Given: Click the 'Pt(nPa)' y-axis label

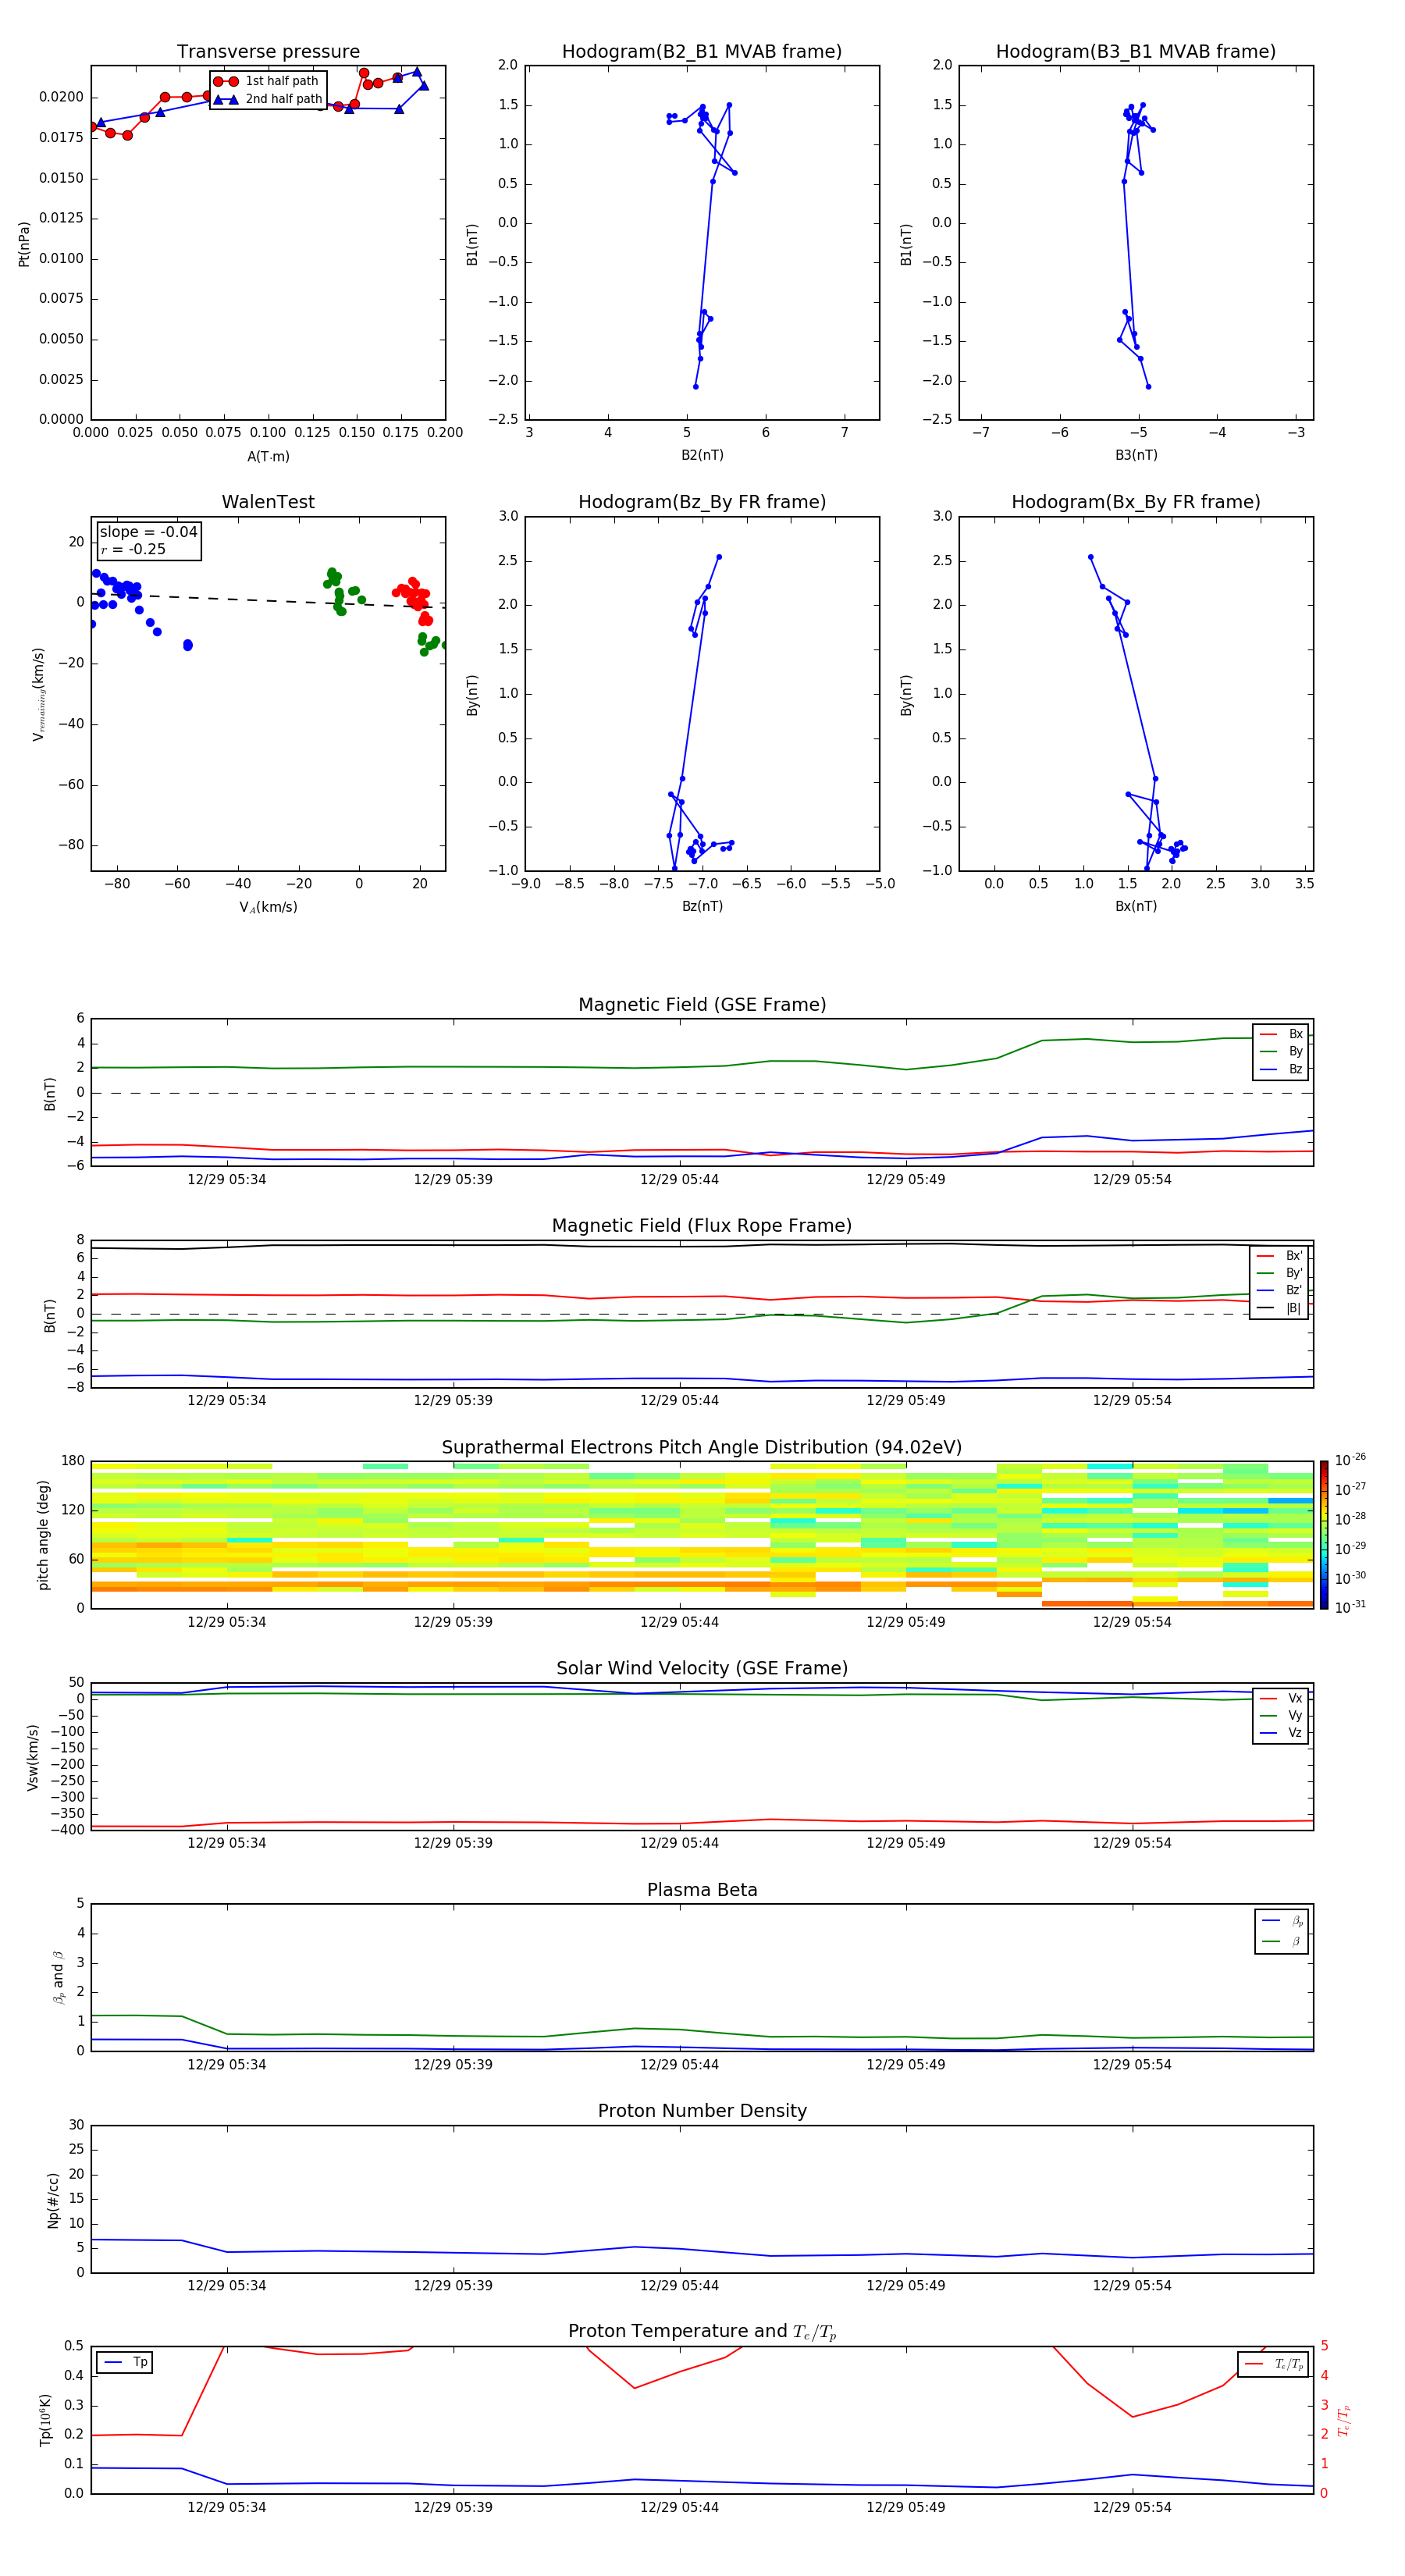Looking at the screenshot, I should [24, 243].
